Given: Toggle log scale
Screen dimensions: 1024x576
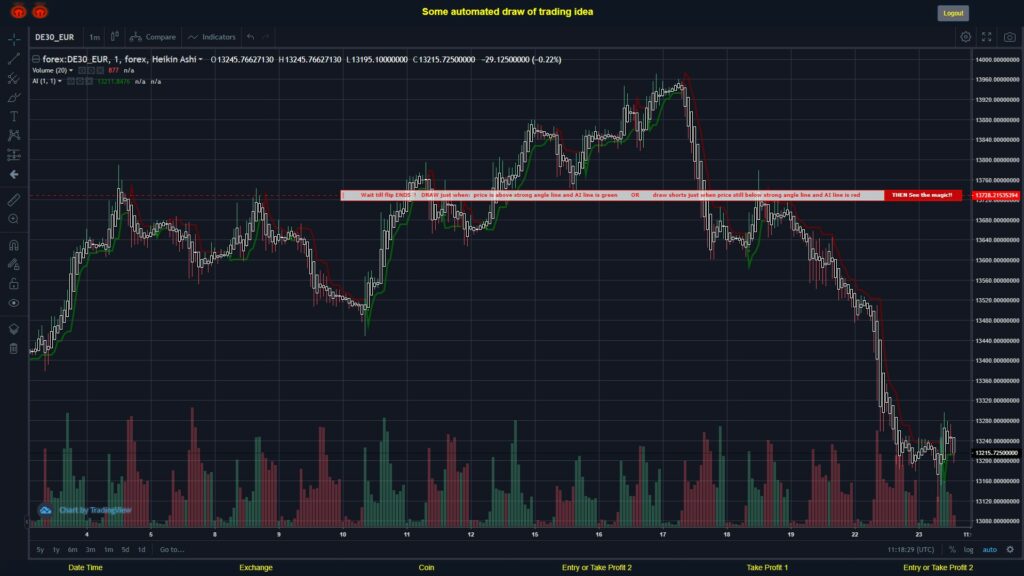Looking at the screenshot, I should coord(968,550).
